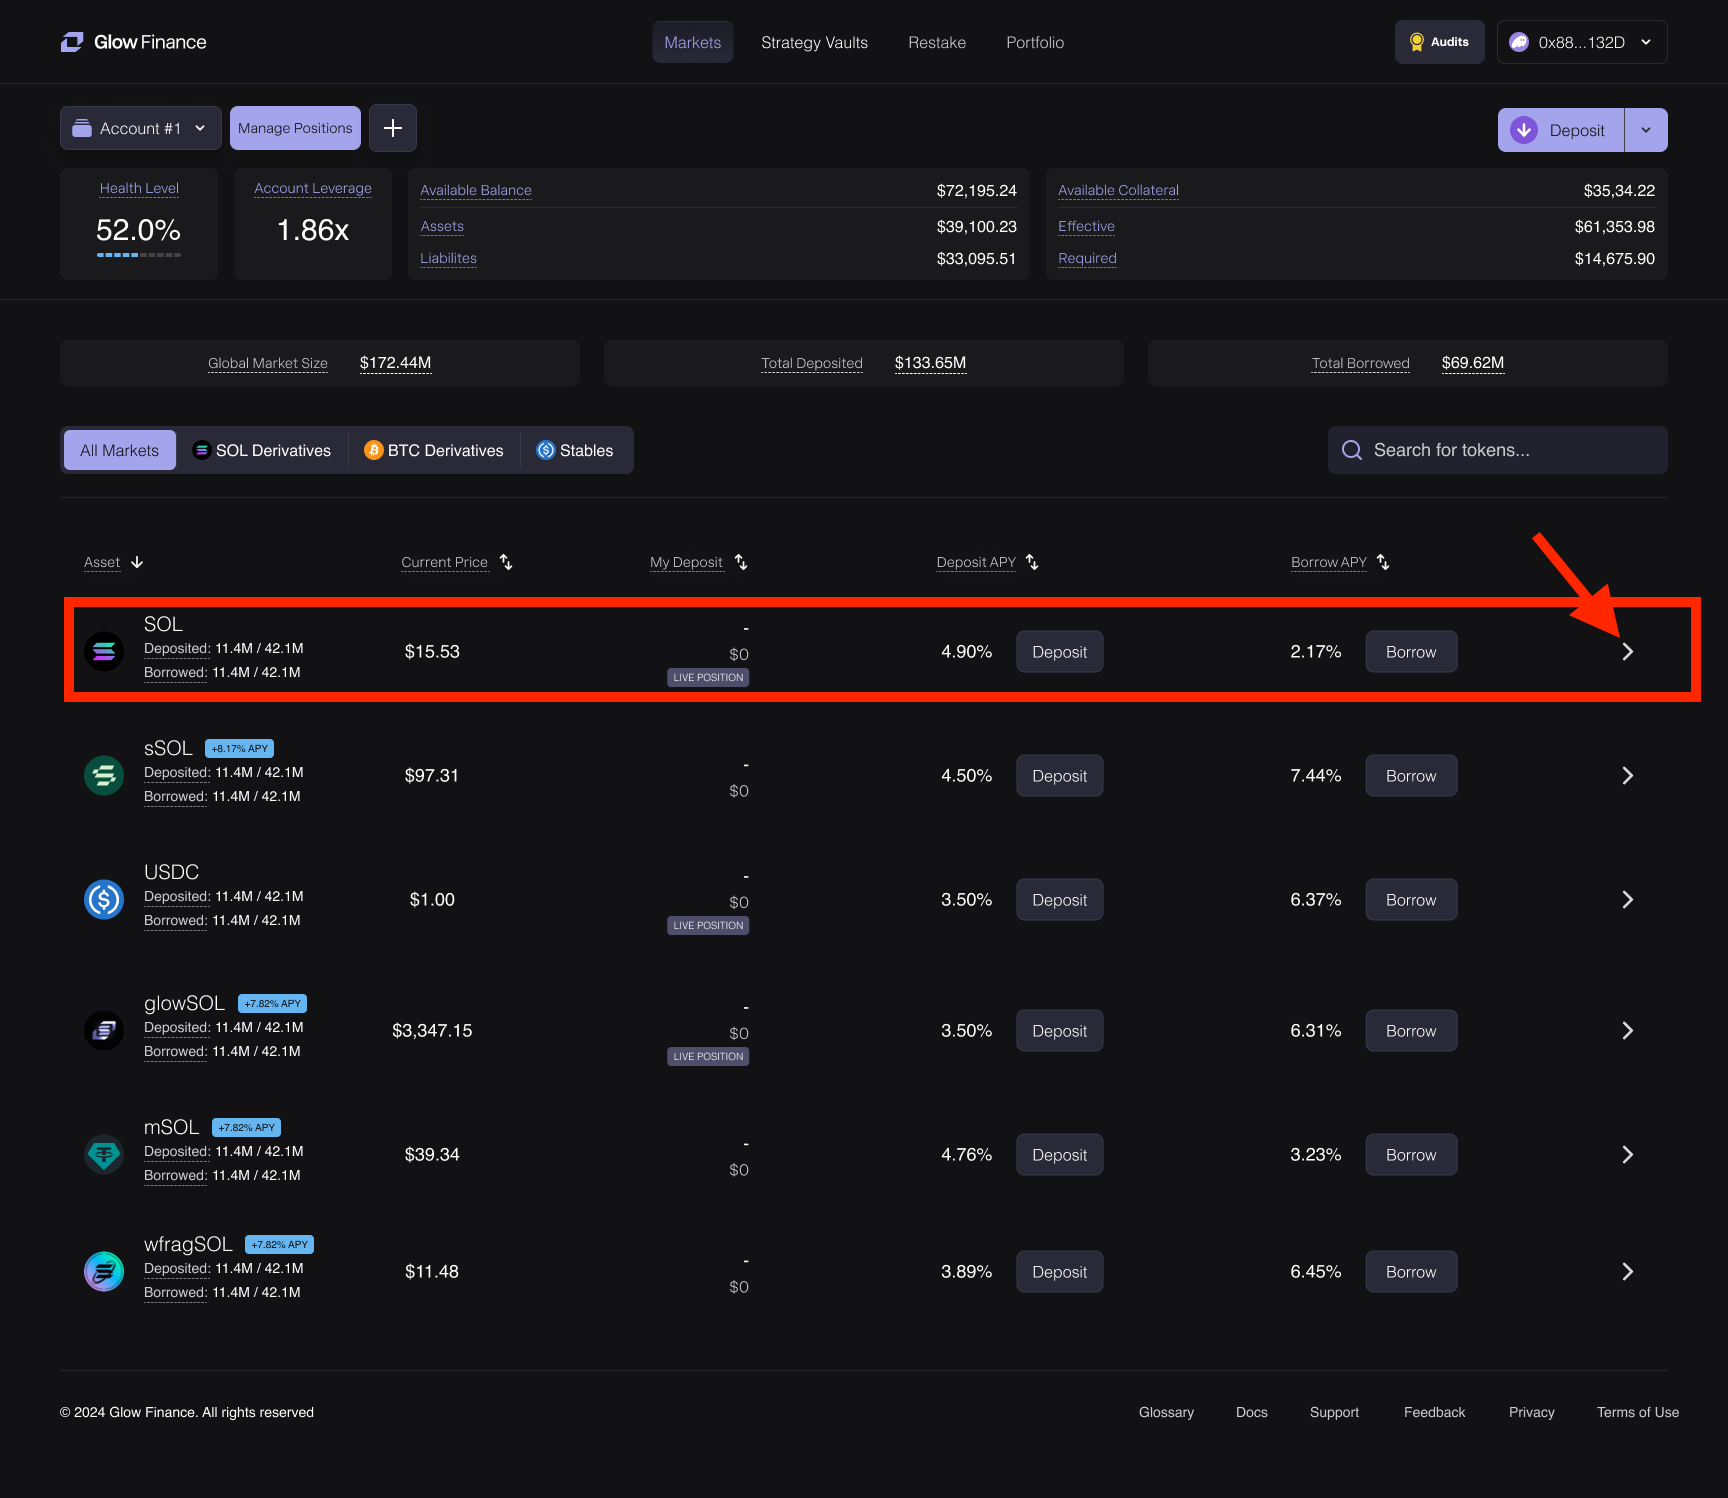Open the Deposit button dropdown arrow

tap(1646, 130)
